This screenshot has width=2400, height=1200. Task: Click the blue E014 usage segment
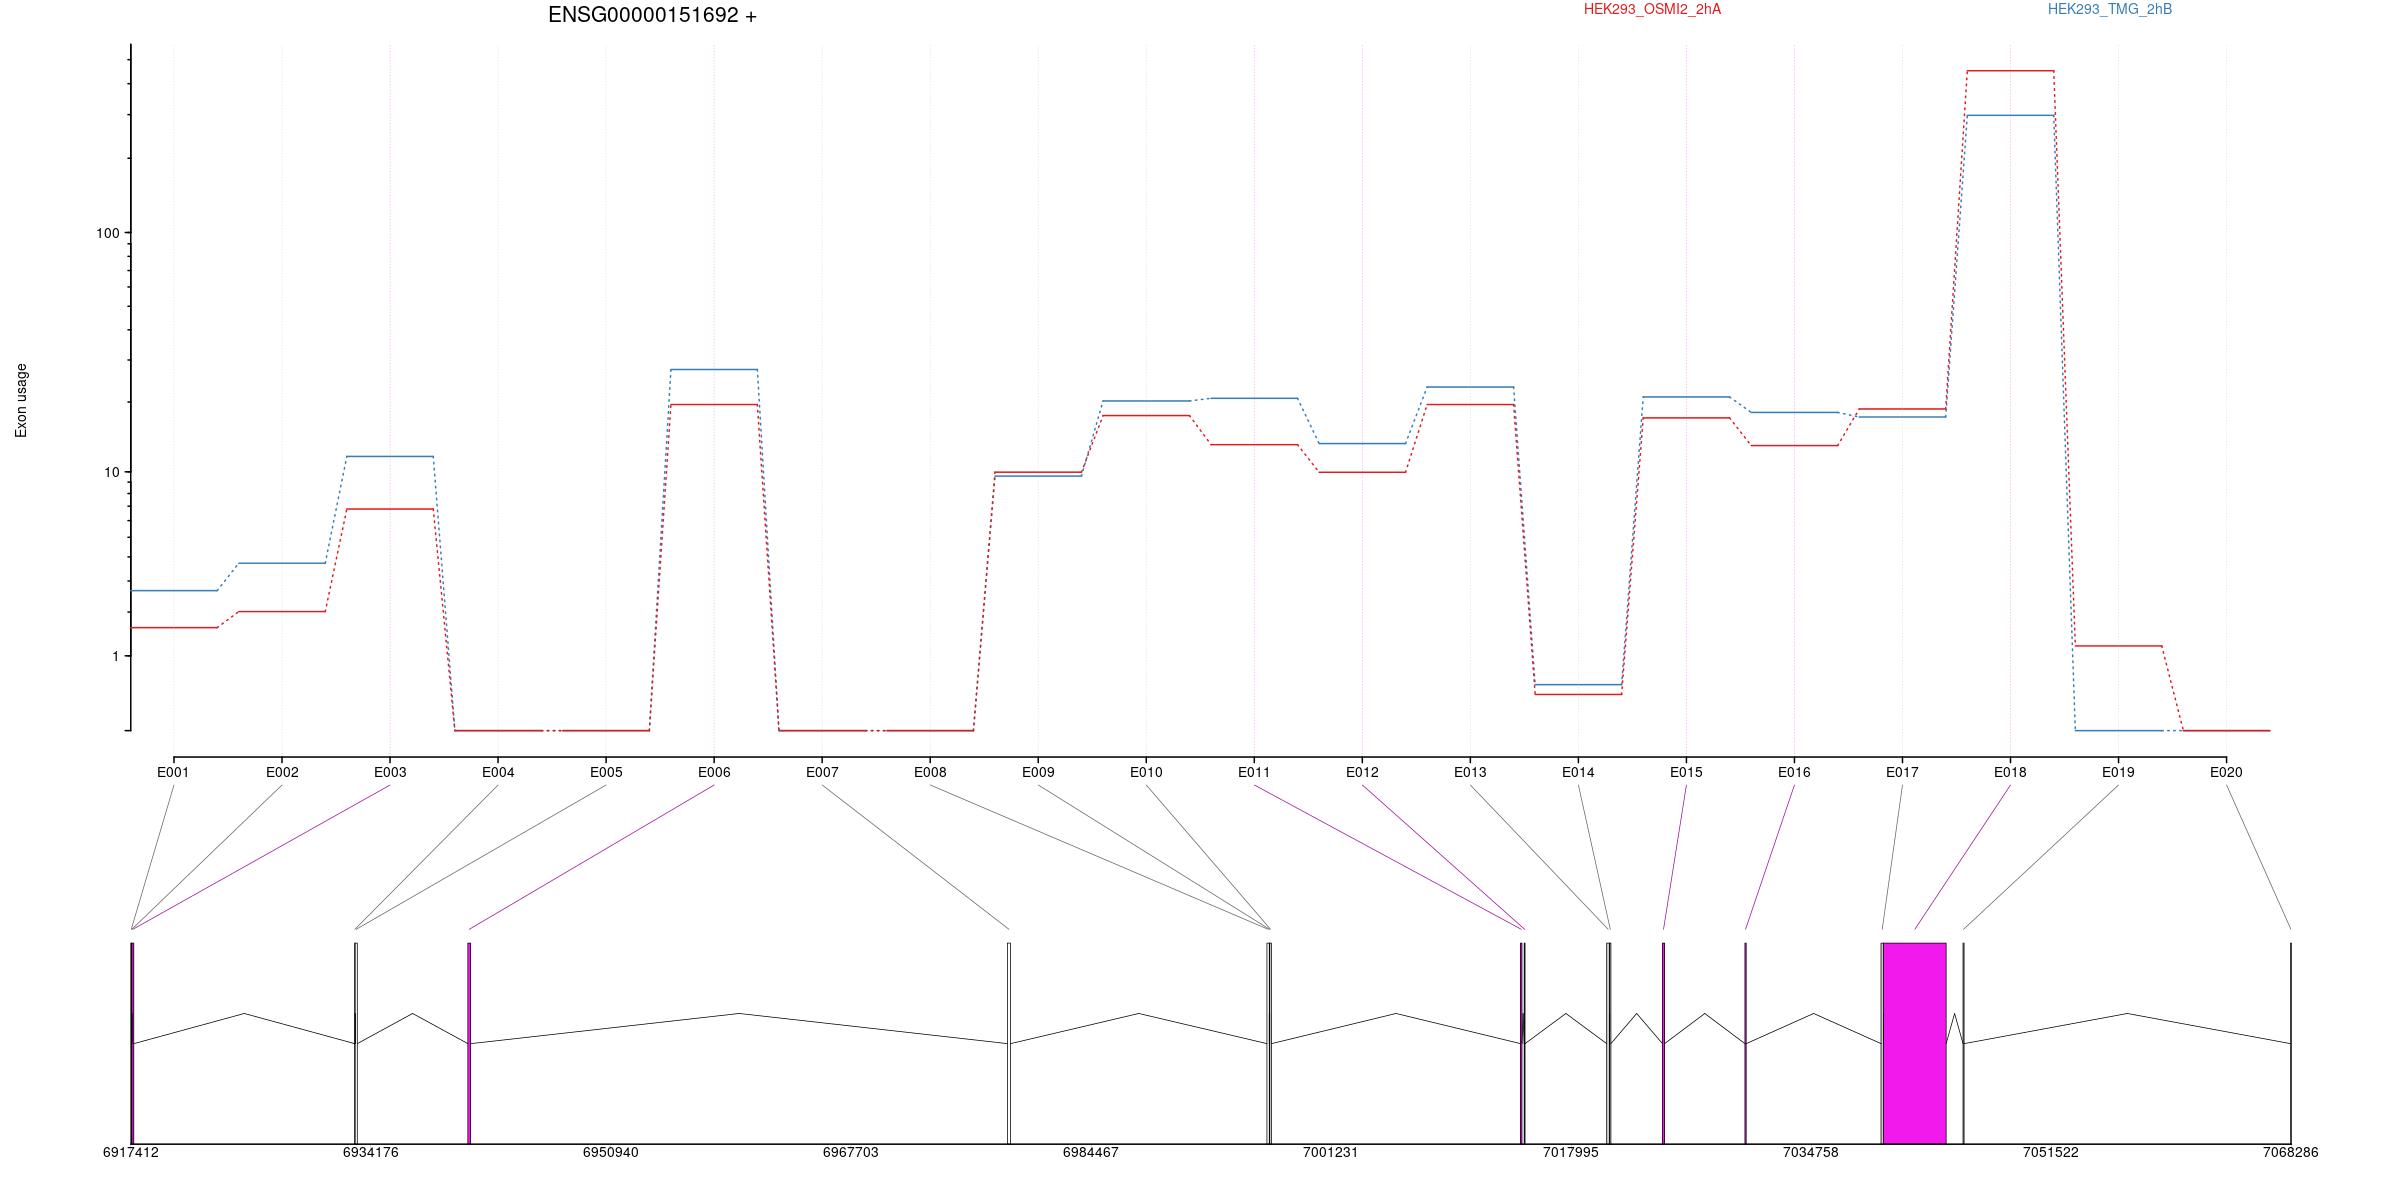pos(1578,685)
